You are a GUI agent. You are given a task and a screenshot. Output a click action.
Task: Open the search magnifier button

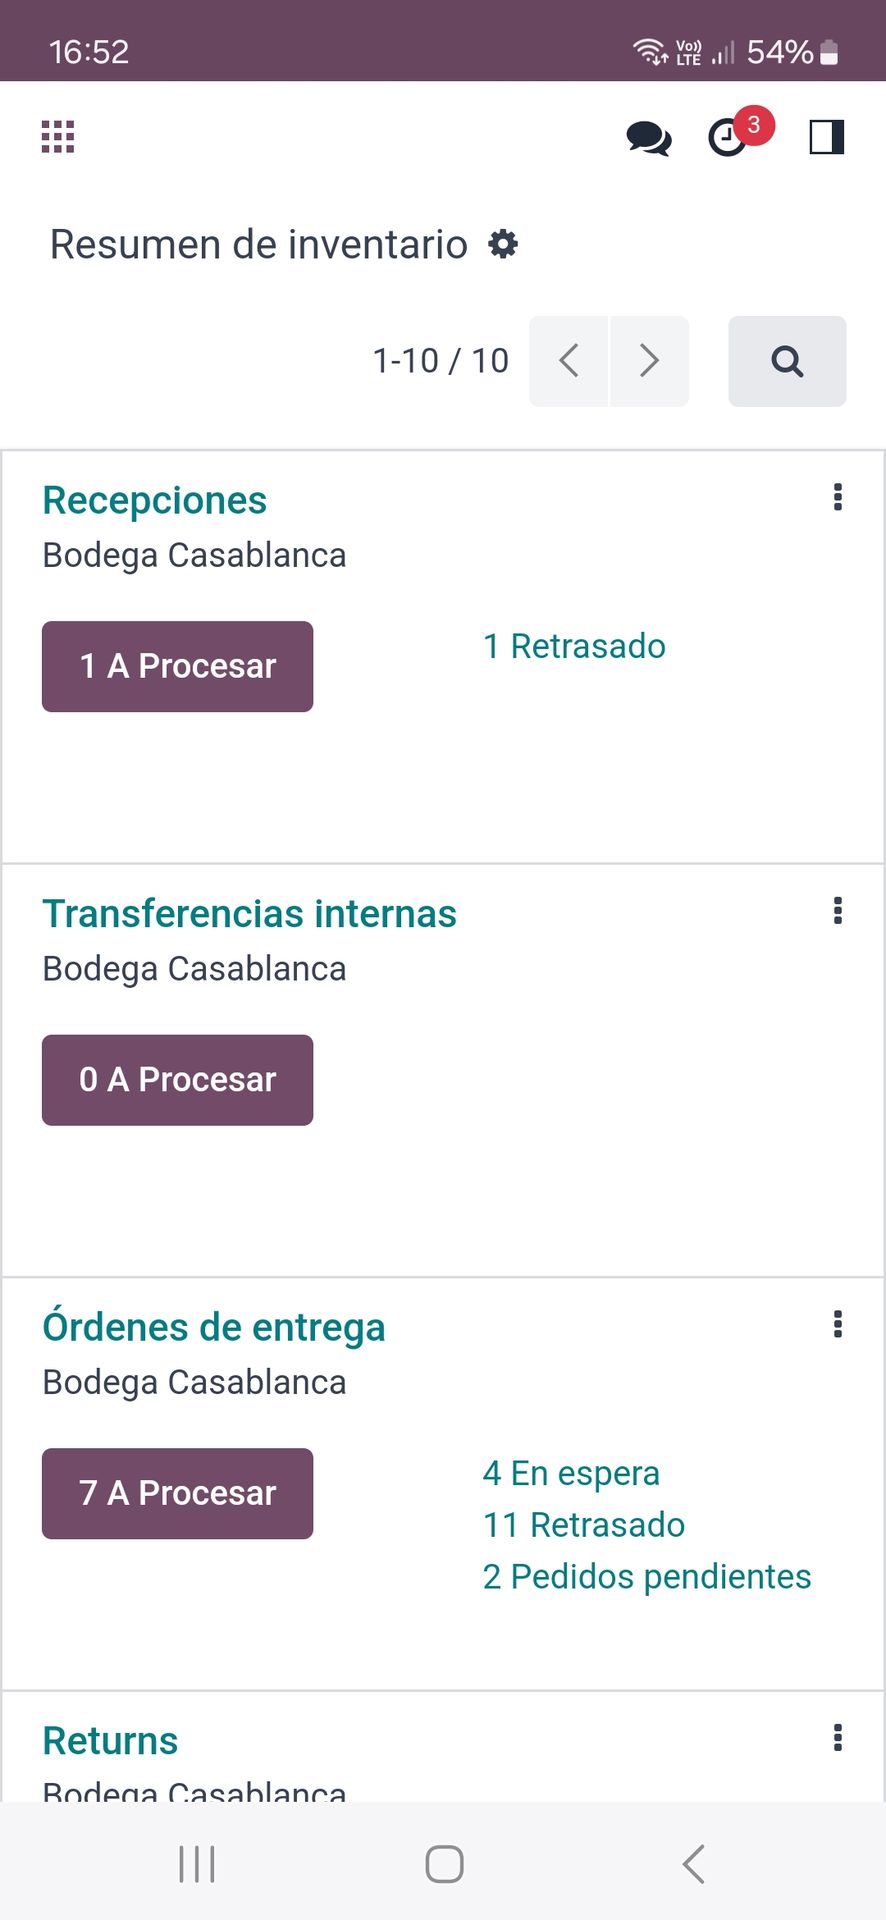point(787,361)
